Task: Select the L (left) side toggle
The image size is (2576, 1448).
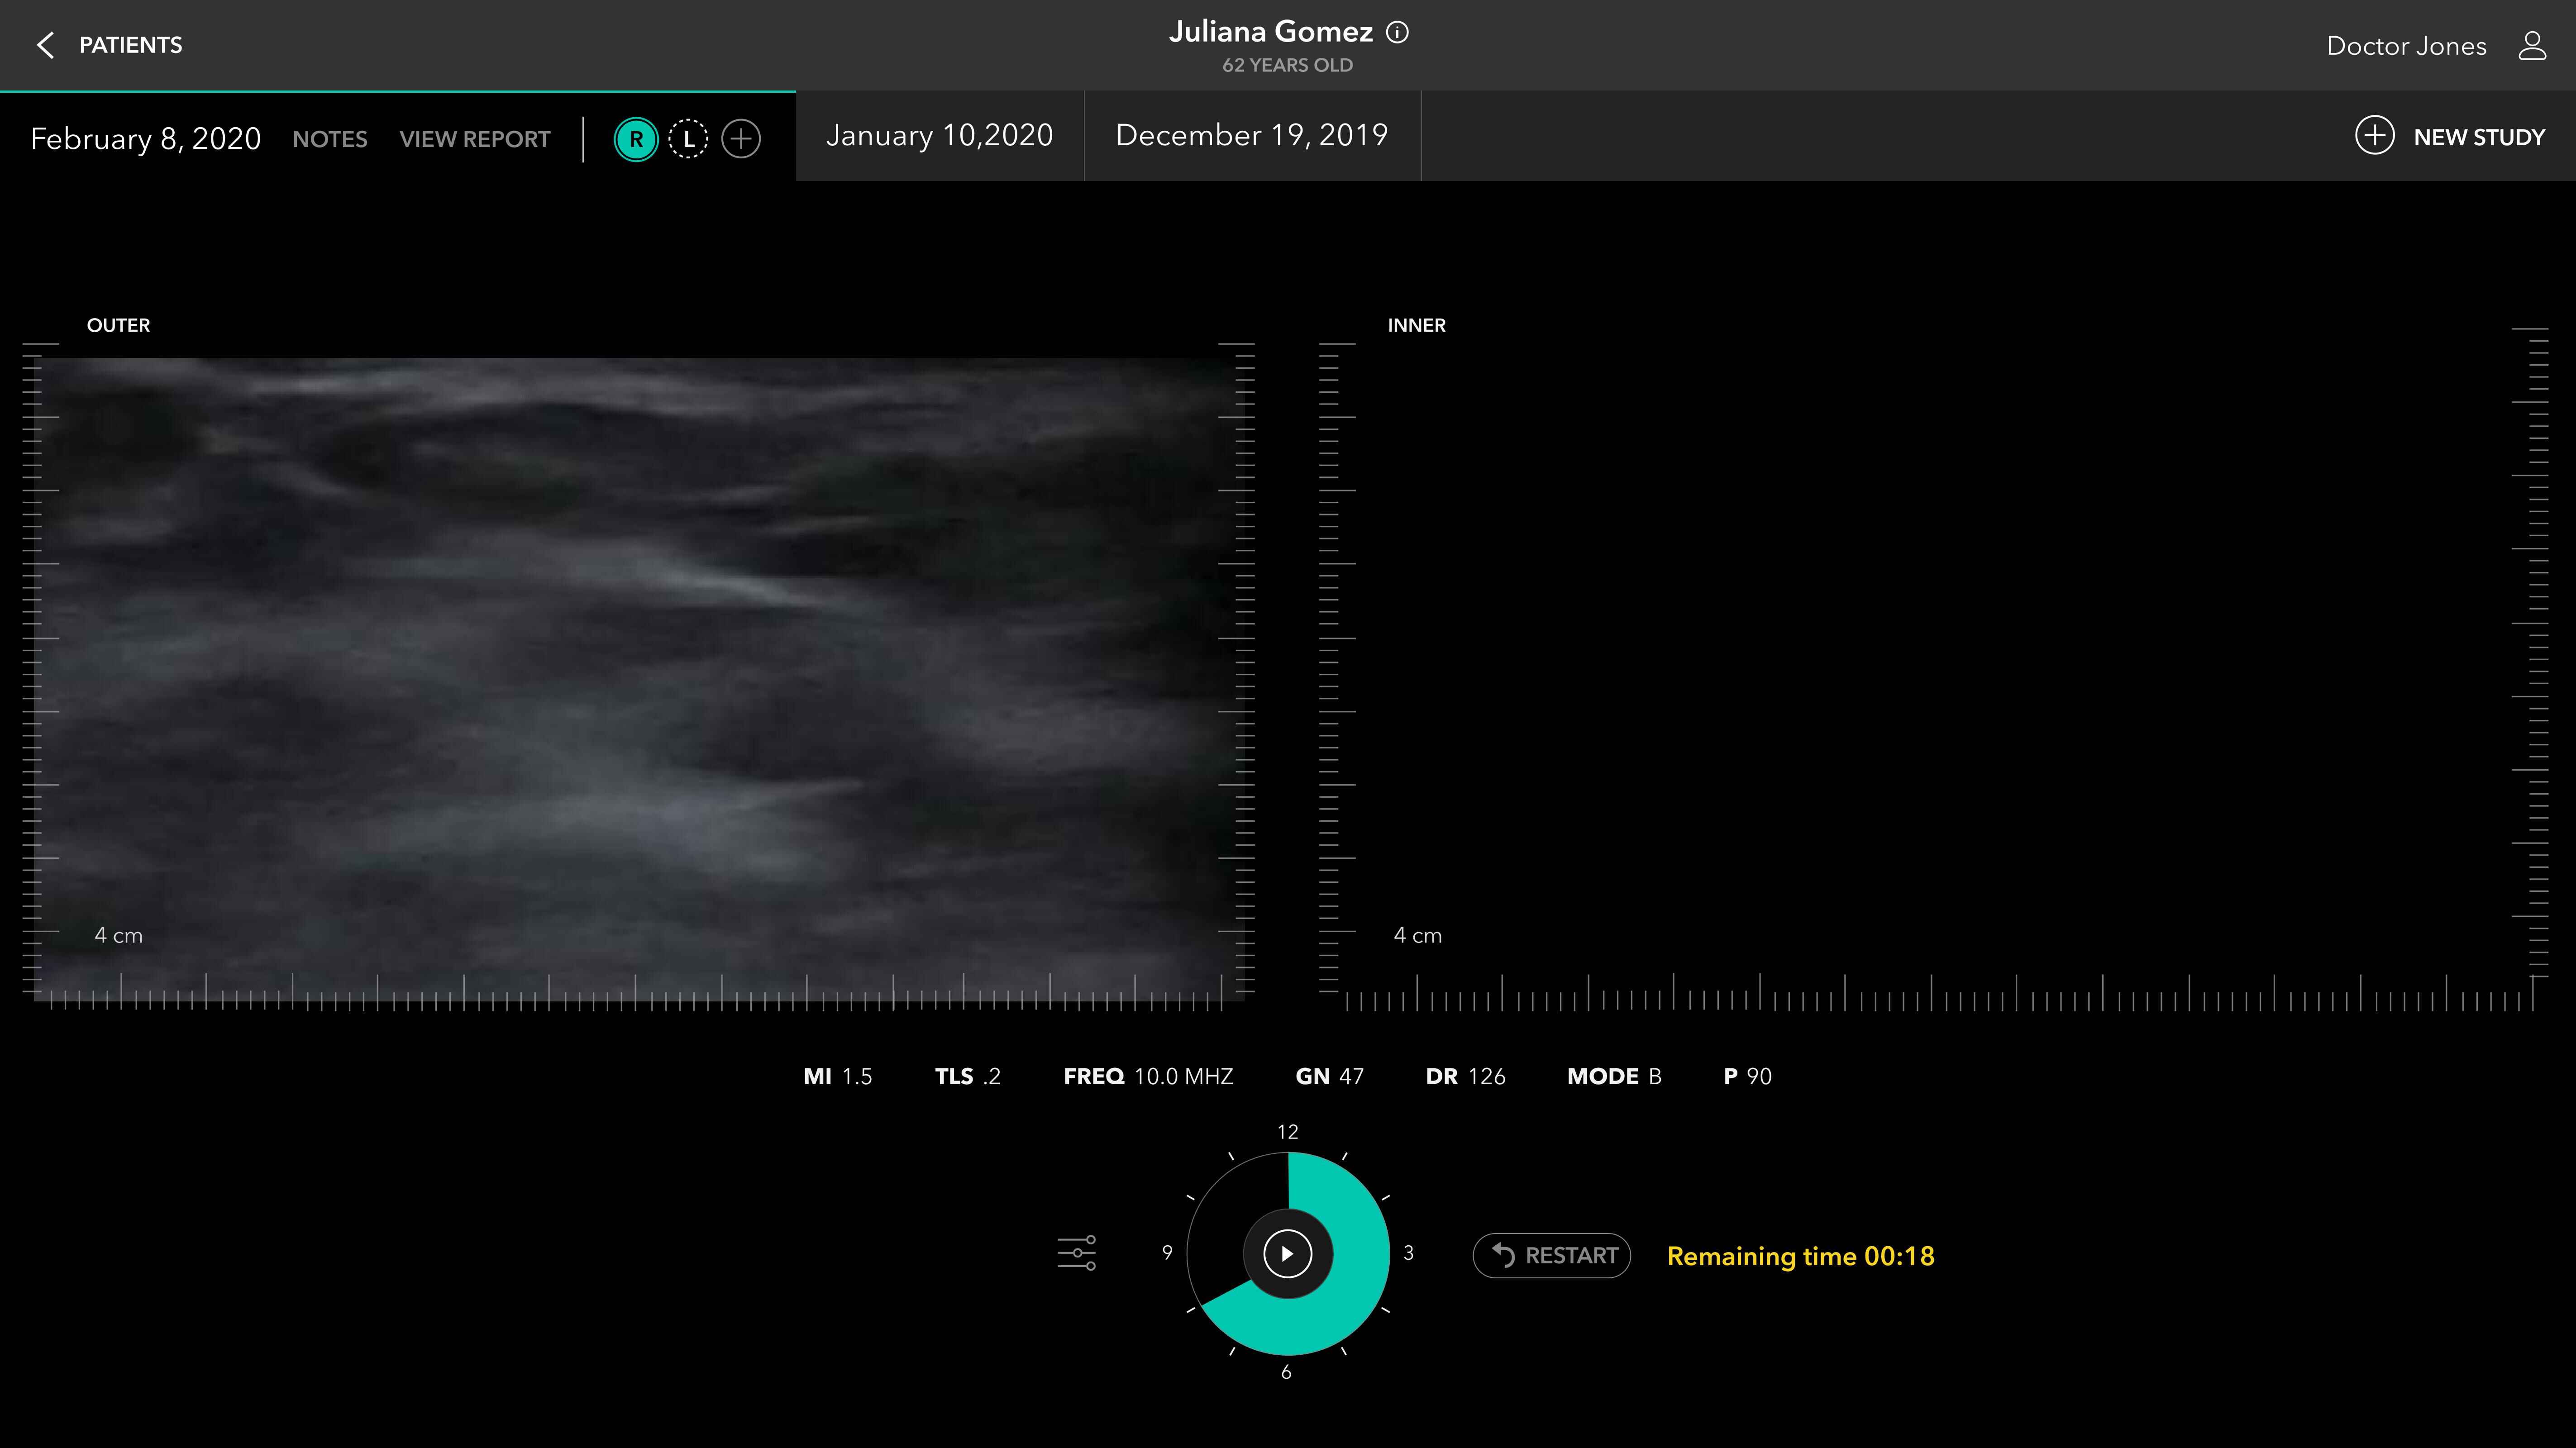Action: [688, 139]
